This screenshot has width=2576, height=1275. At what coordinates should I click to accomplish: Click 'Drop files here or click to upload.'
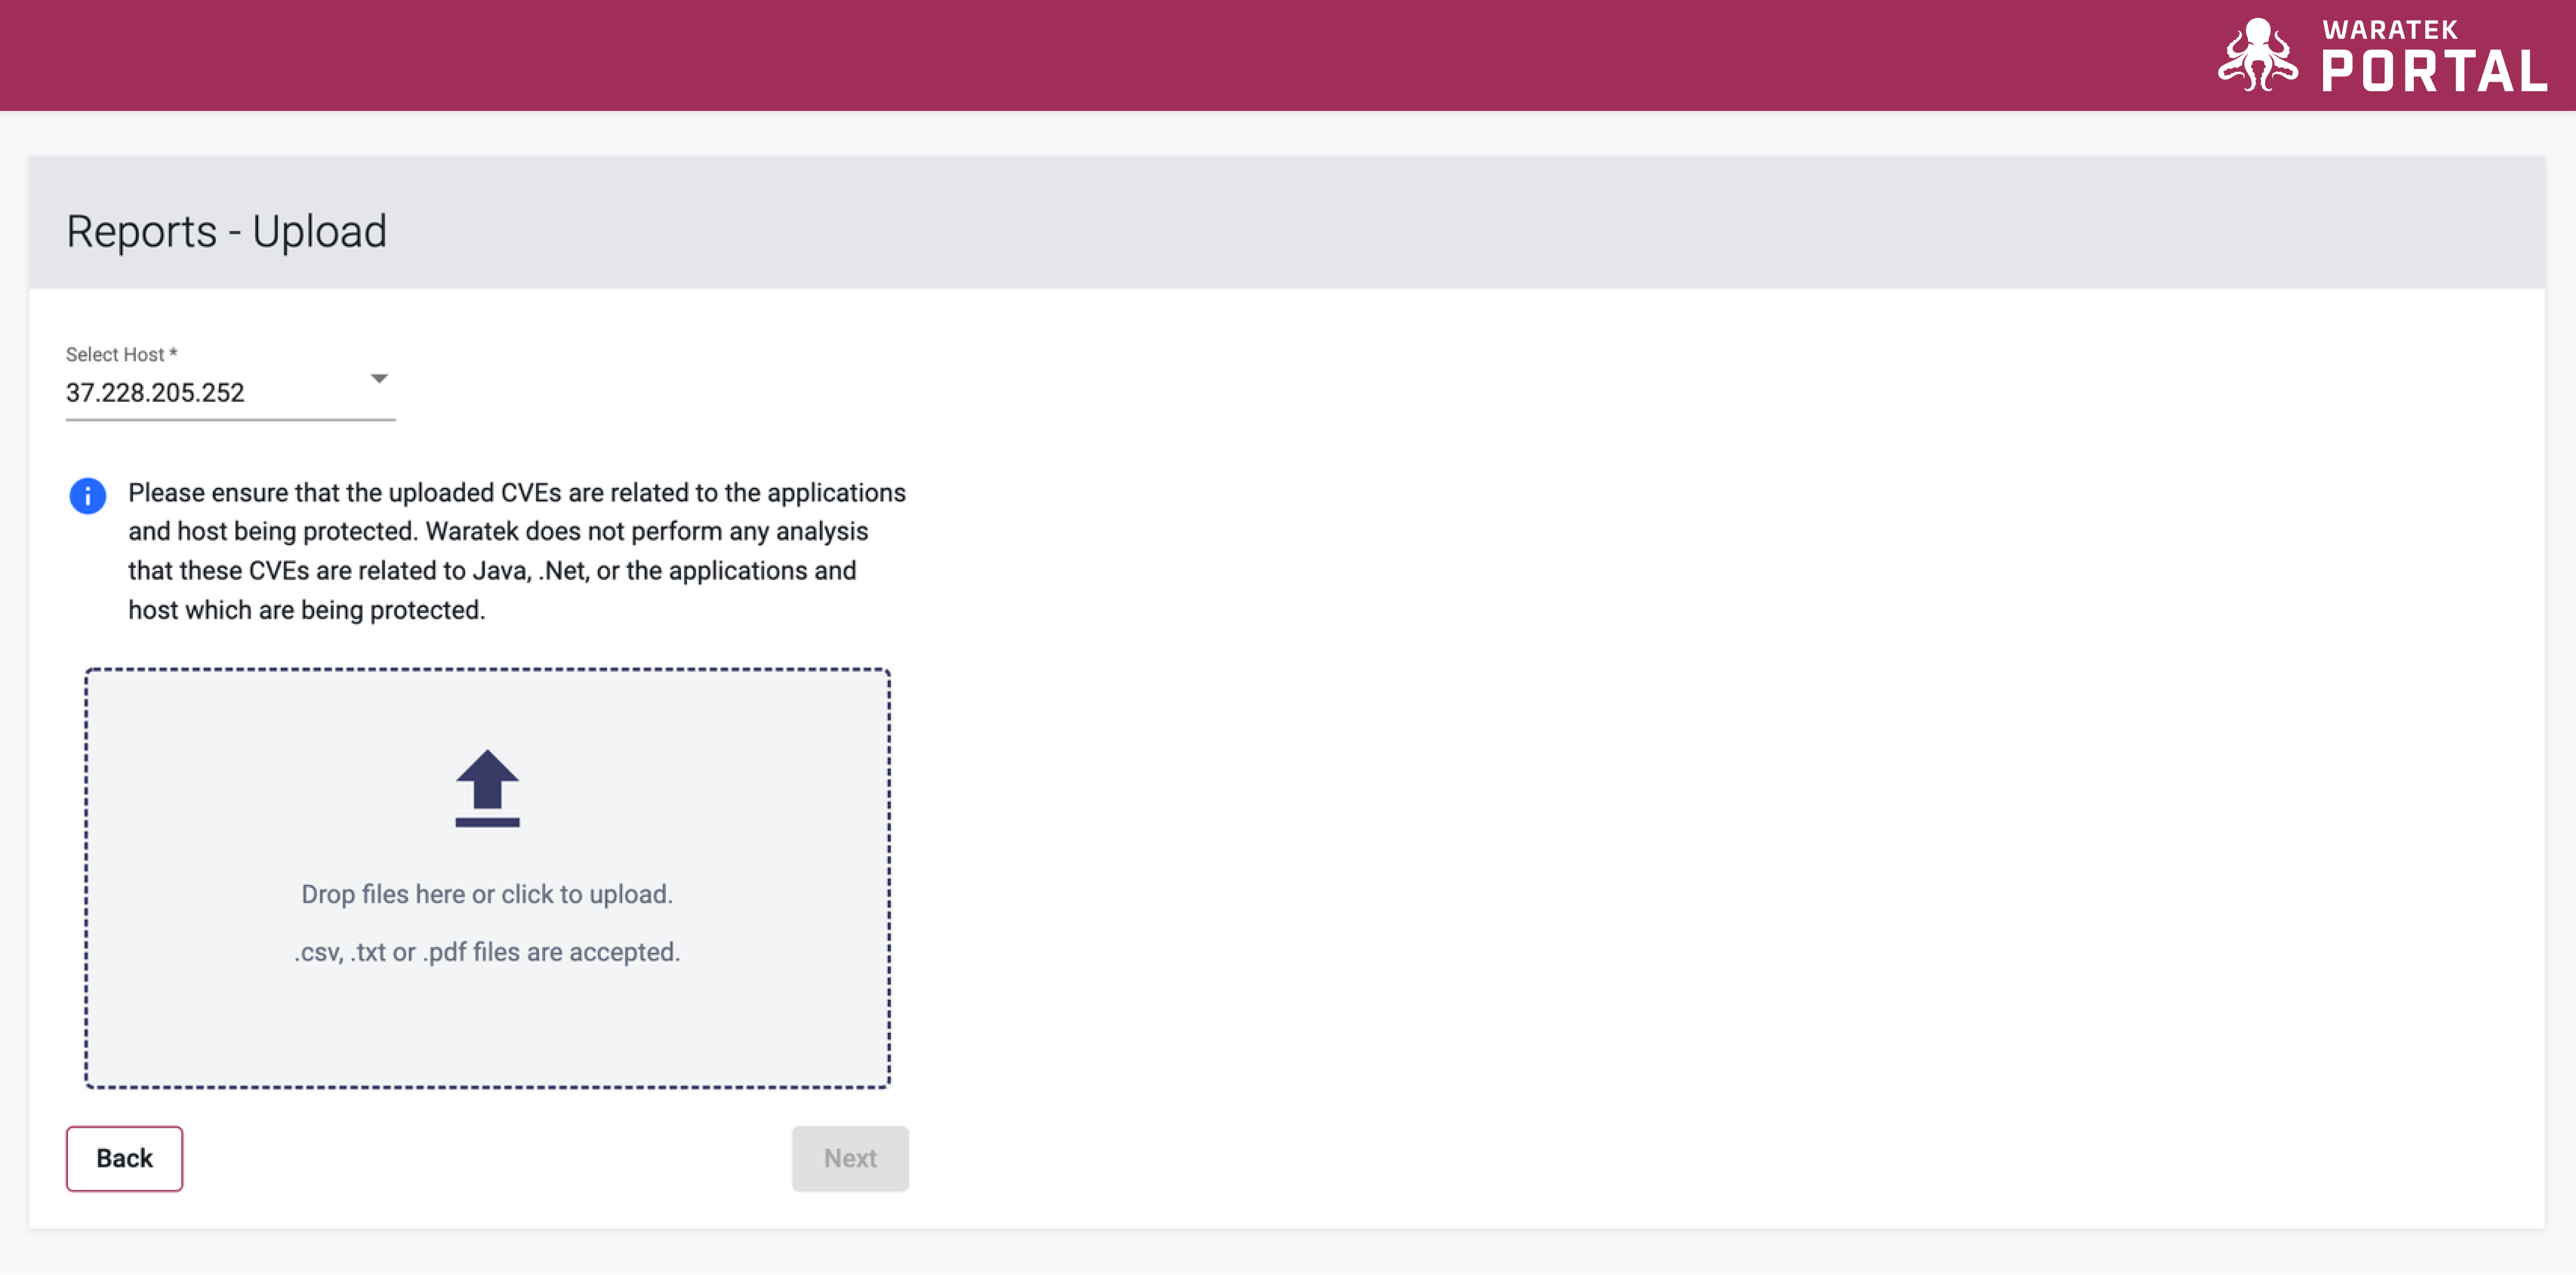click(487, 894)
